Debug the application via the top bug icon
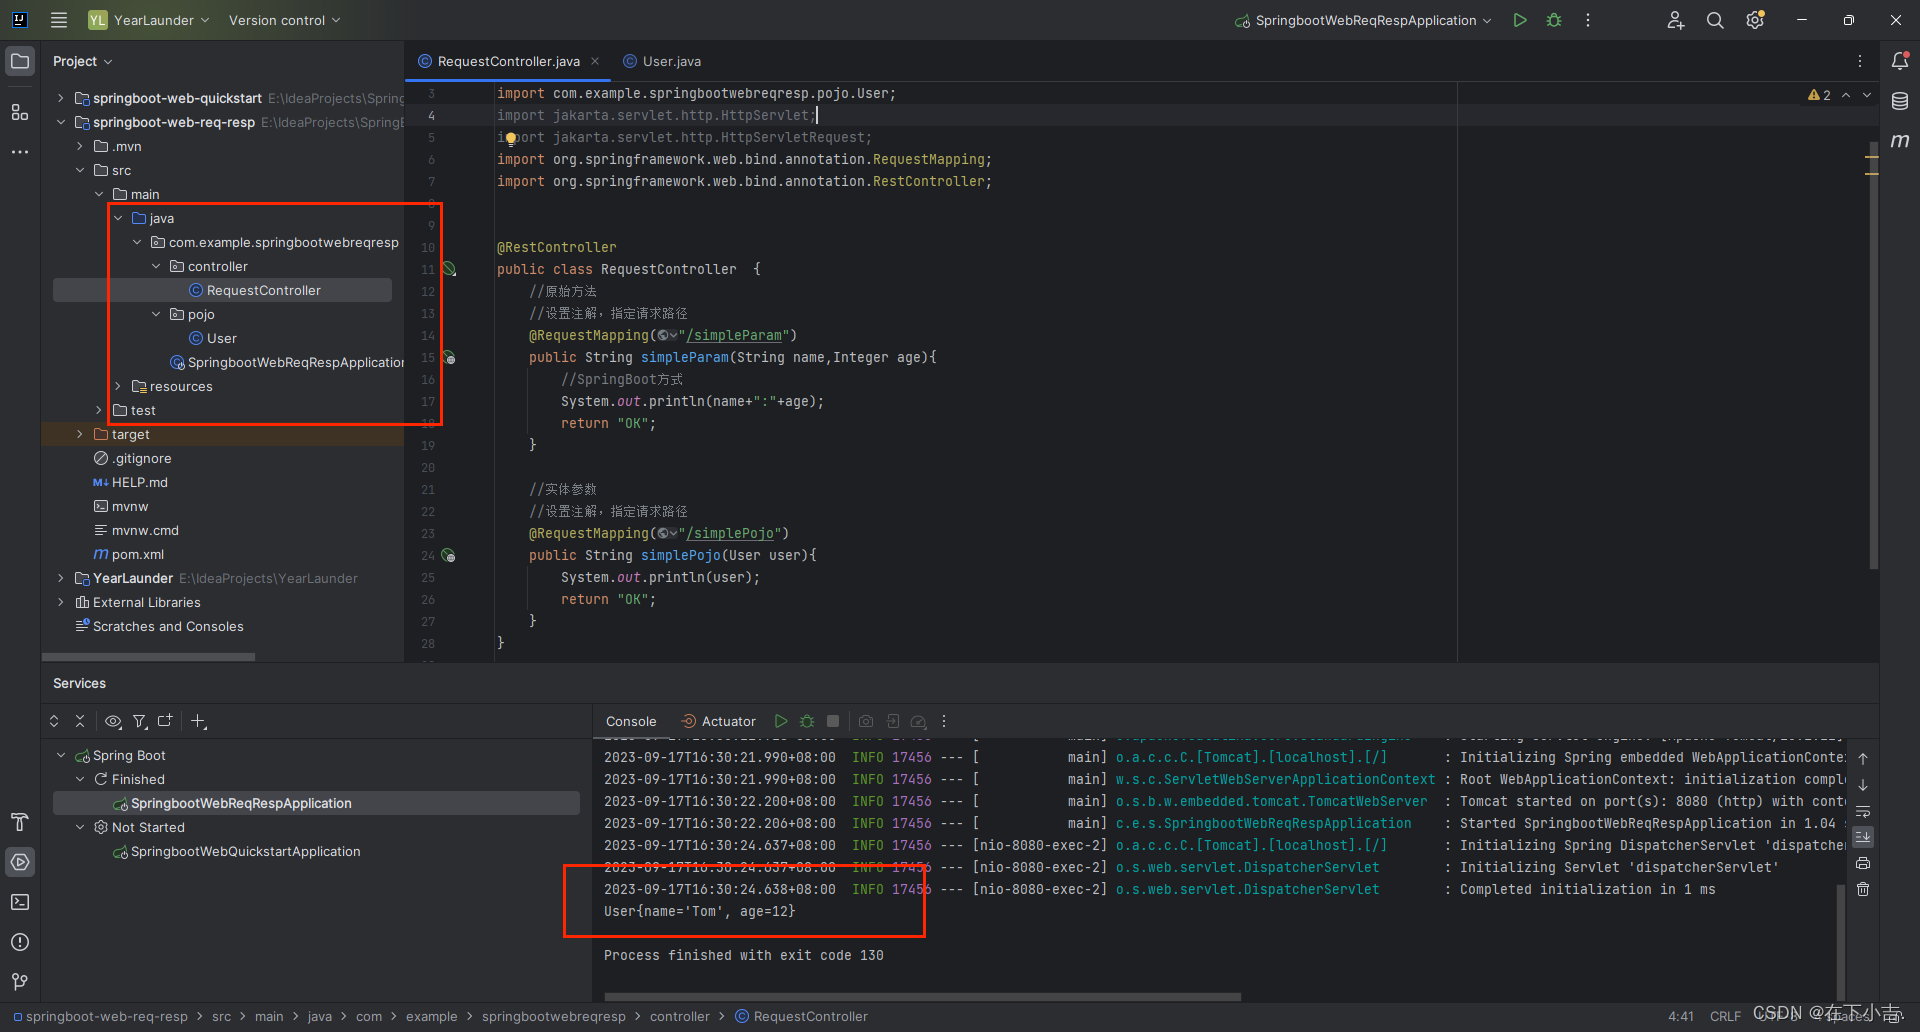This screenshot has width=1920, height=1032. pos(1554,20)
